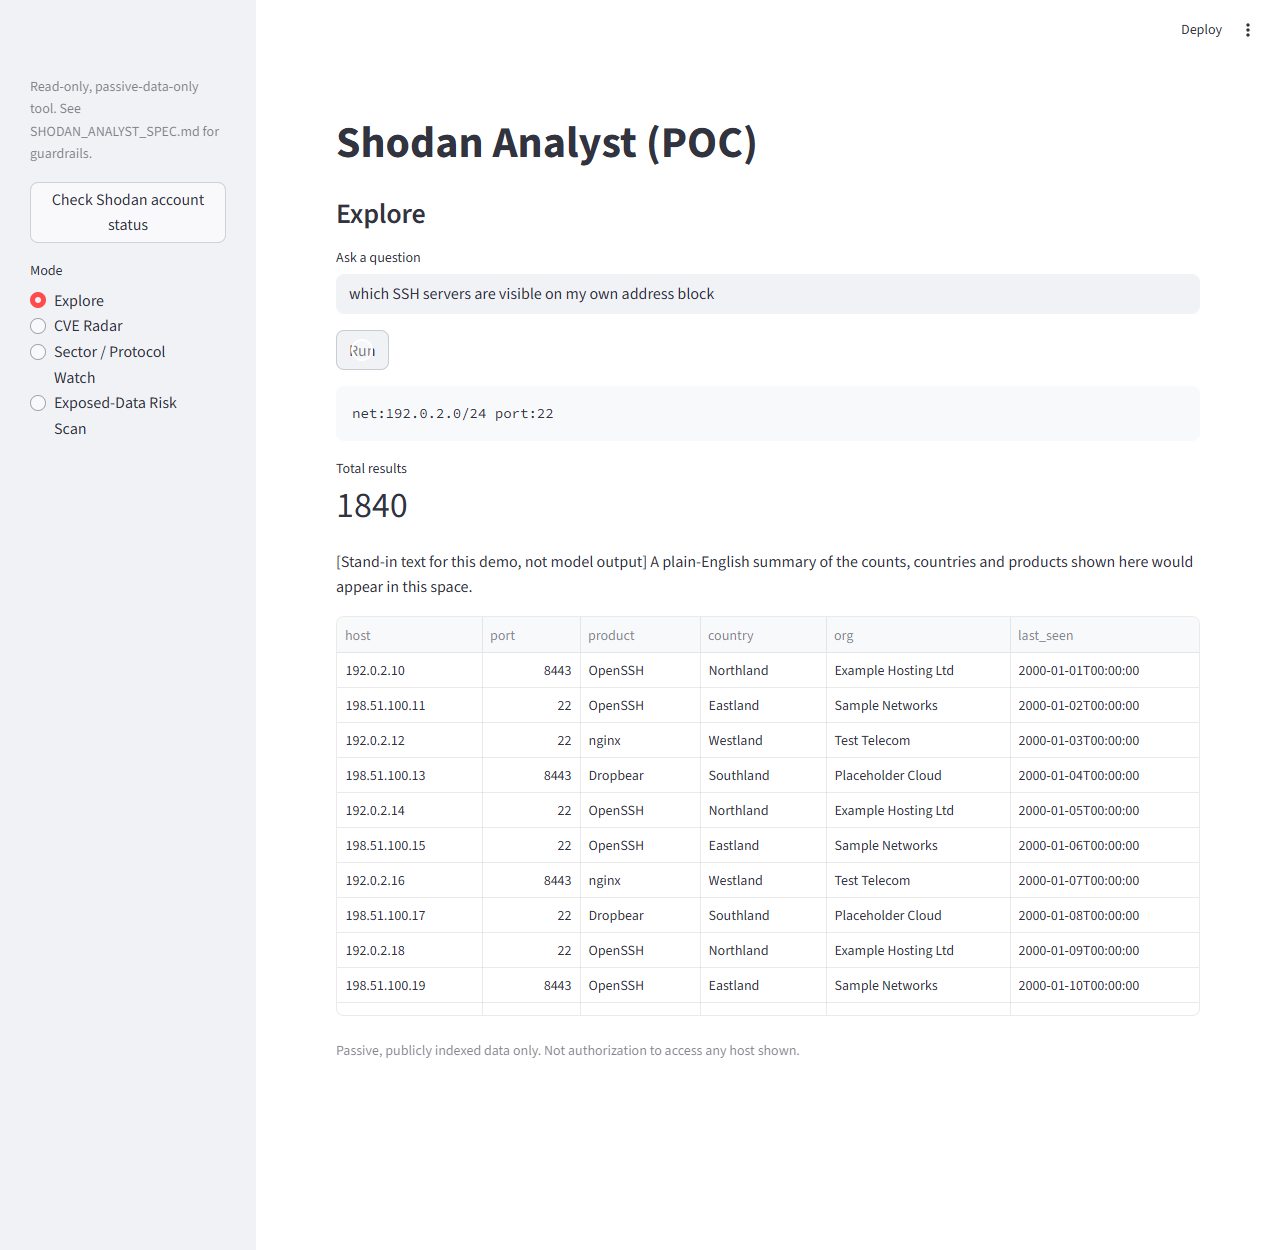Screen dimensions: 1280x1250
Task: Click last_seen 2000-01-10T00:00:00 cell
Action: (1104, 985)
